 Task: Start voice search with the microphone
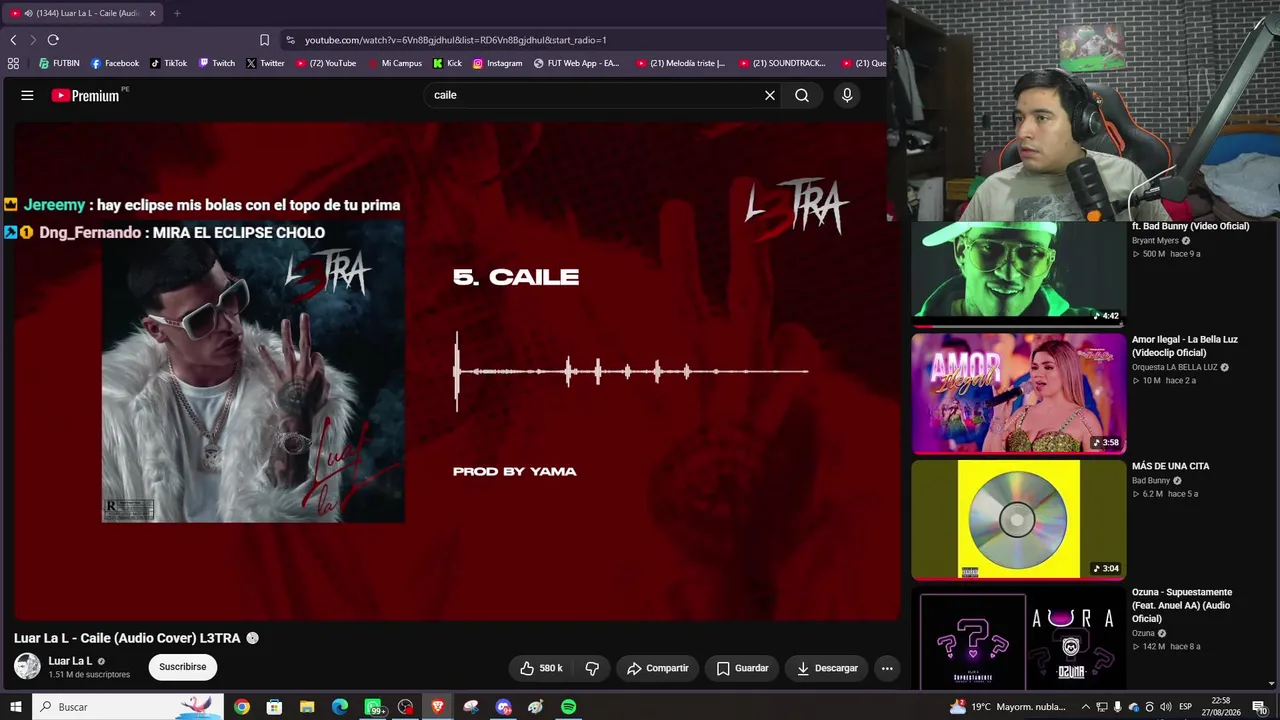coord(847,95)
